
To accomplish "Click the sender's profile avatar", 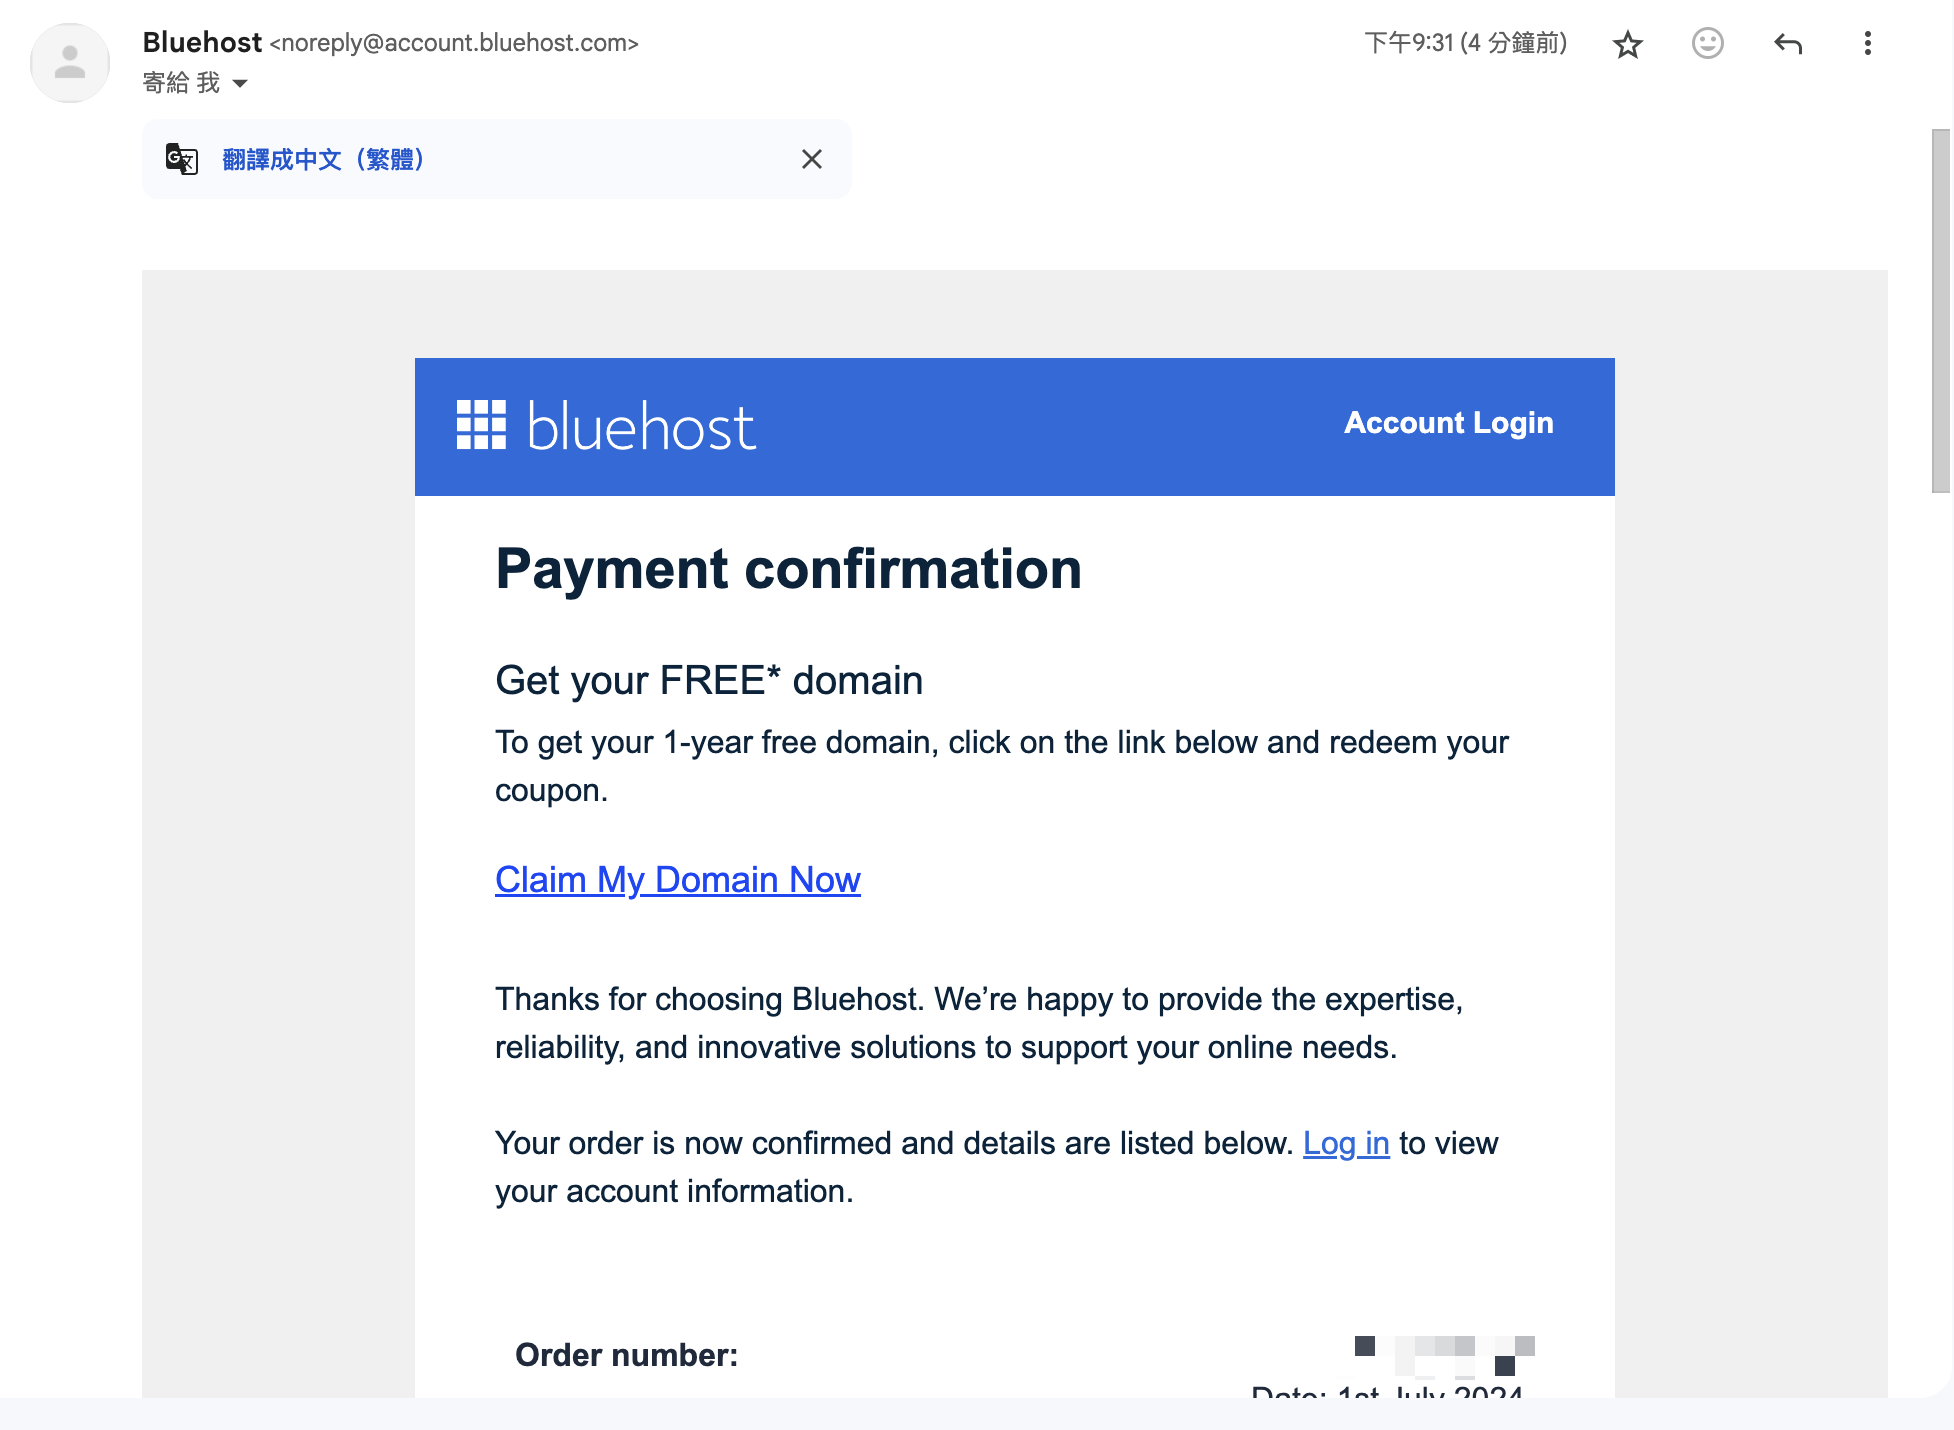I will point(70,62).
